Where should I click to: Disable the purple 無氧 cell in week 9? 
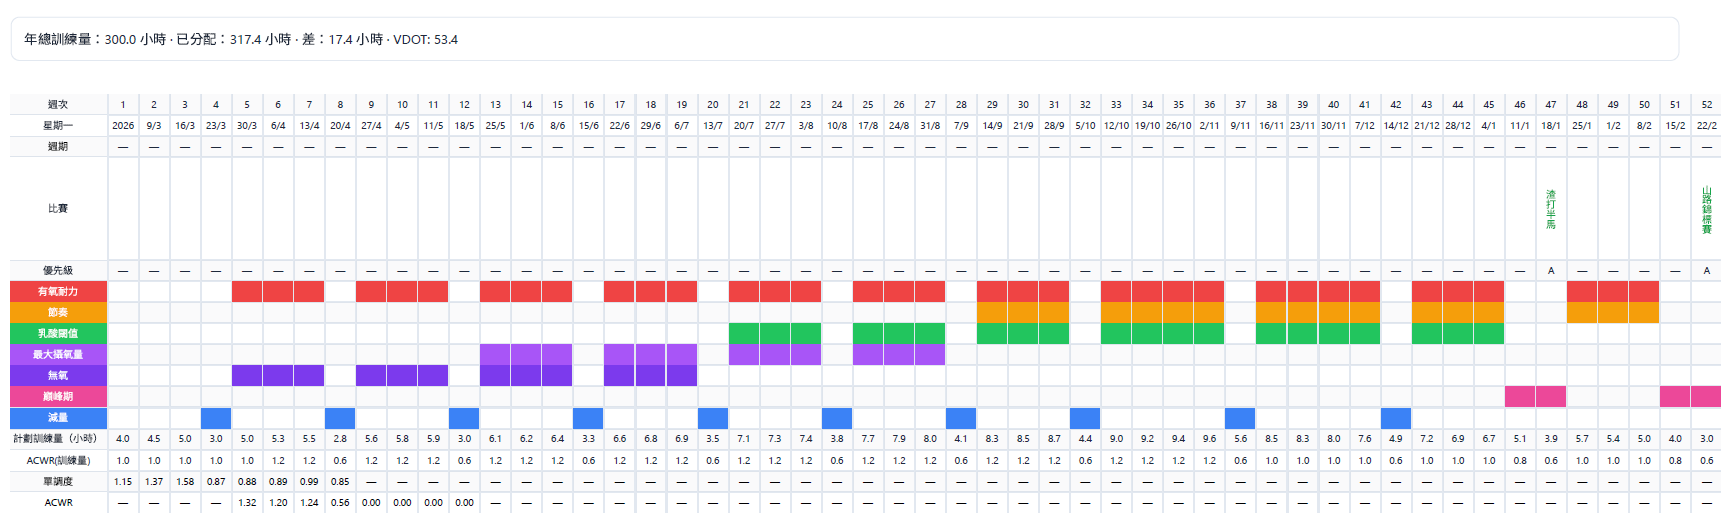coord(371,375)
